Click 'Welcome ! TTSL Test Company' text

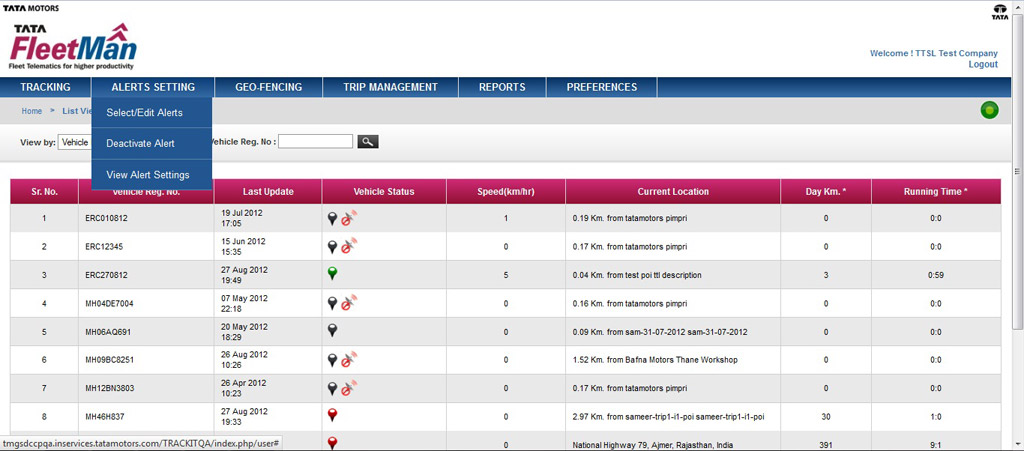pos(934,54)
